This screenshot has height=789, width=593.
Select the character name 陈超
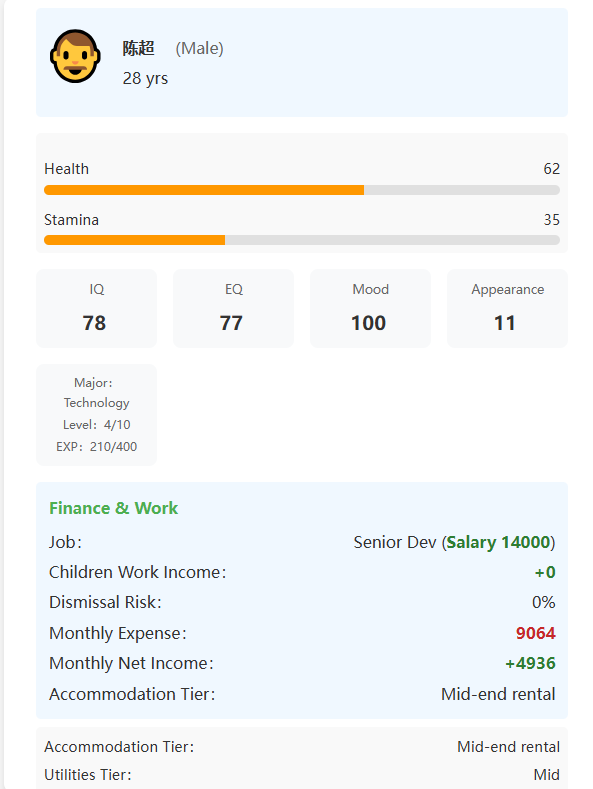tap(138, 48)
